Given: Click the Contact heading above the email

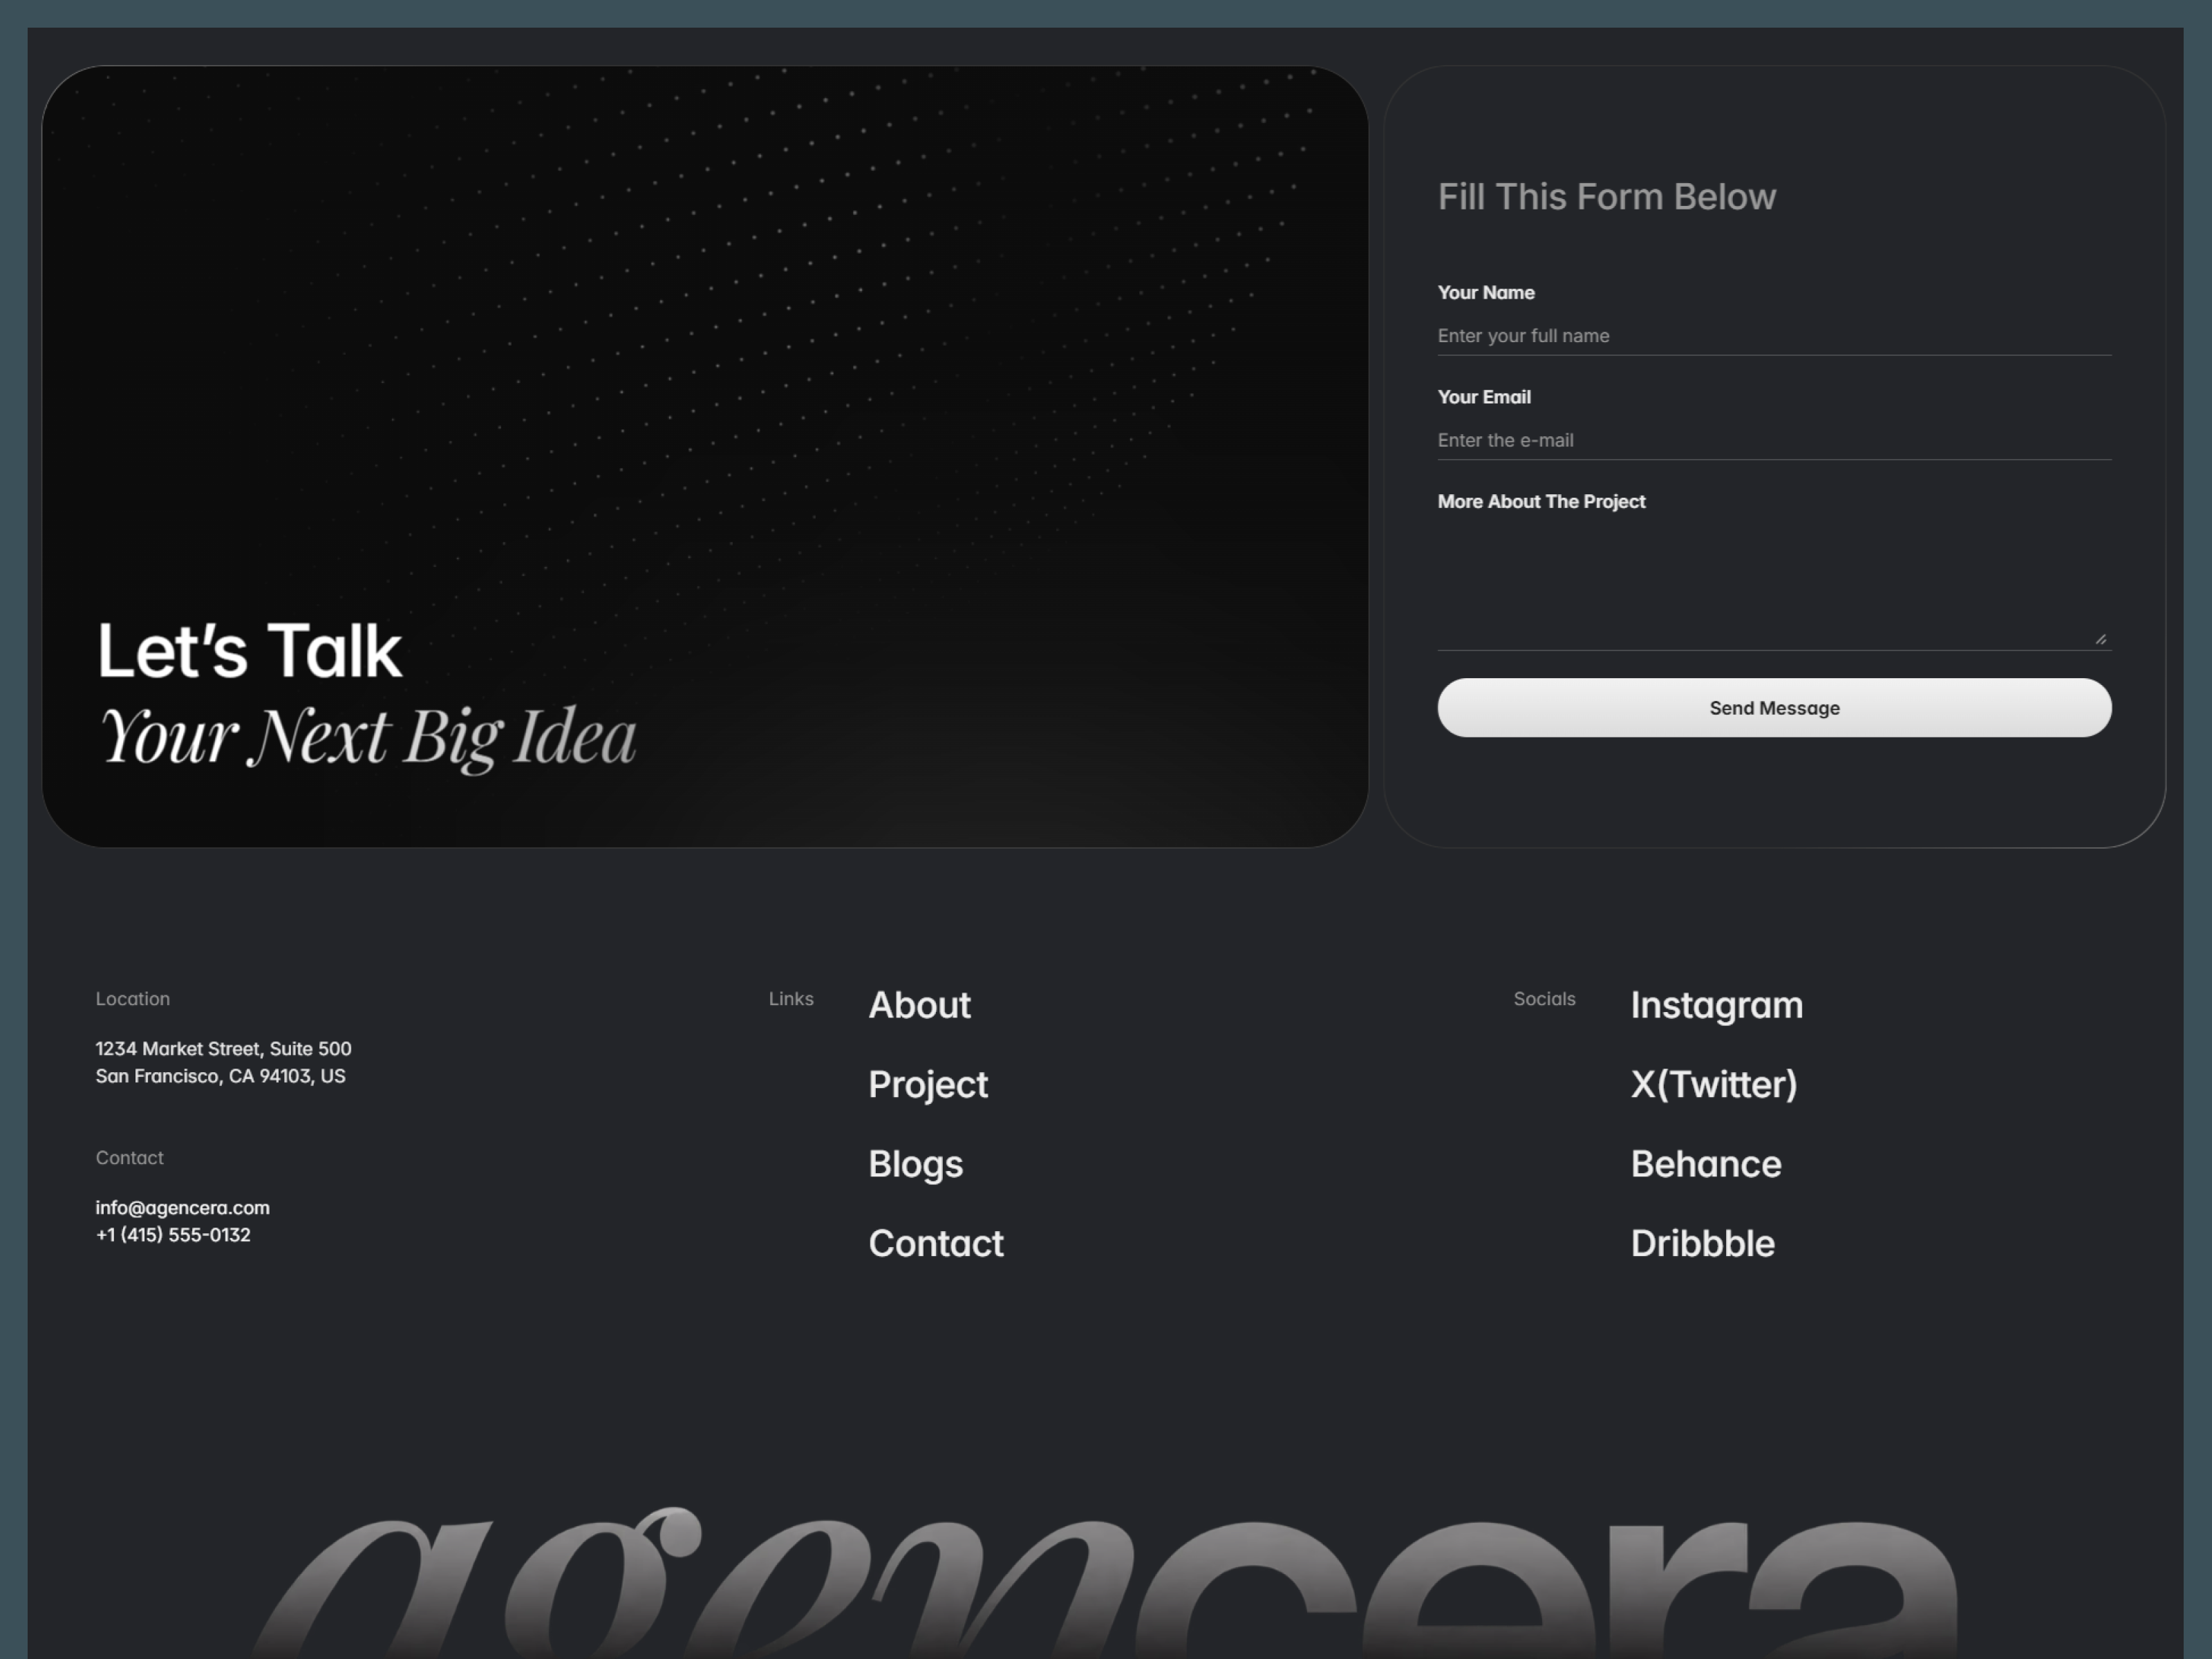Looking at the screenshot, I should point(129,1158).
